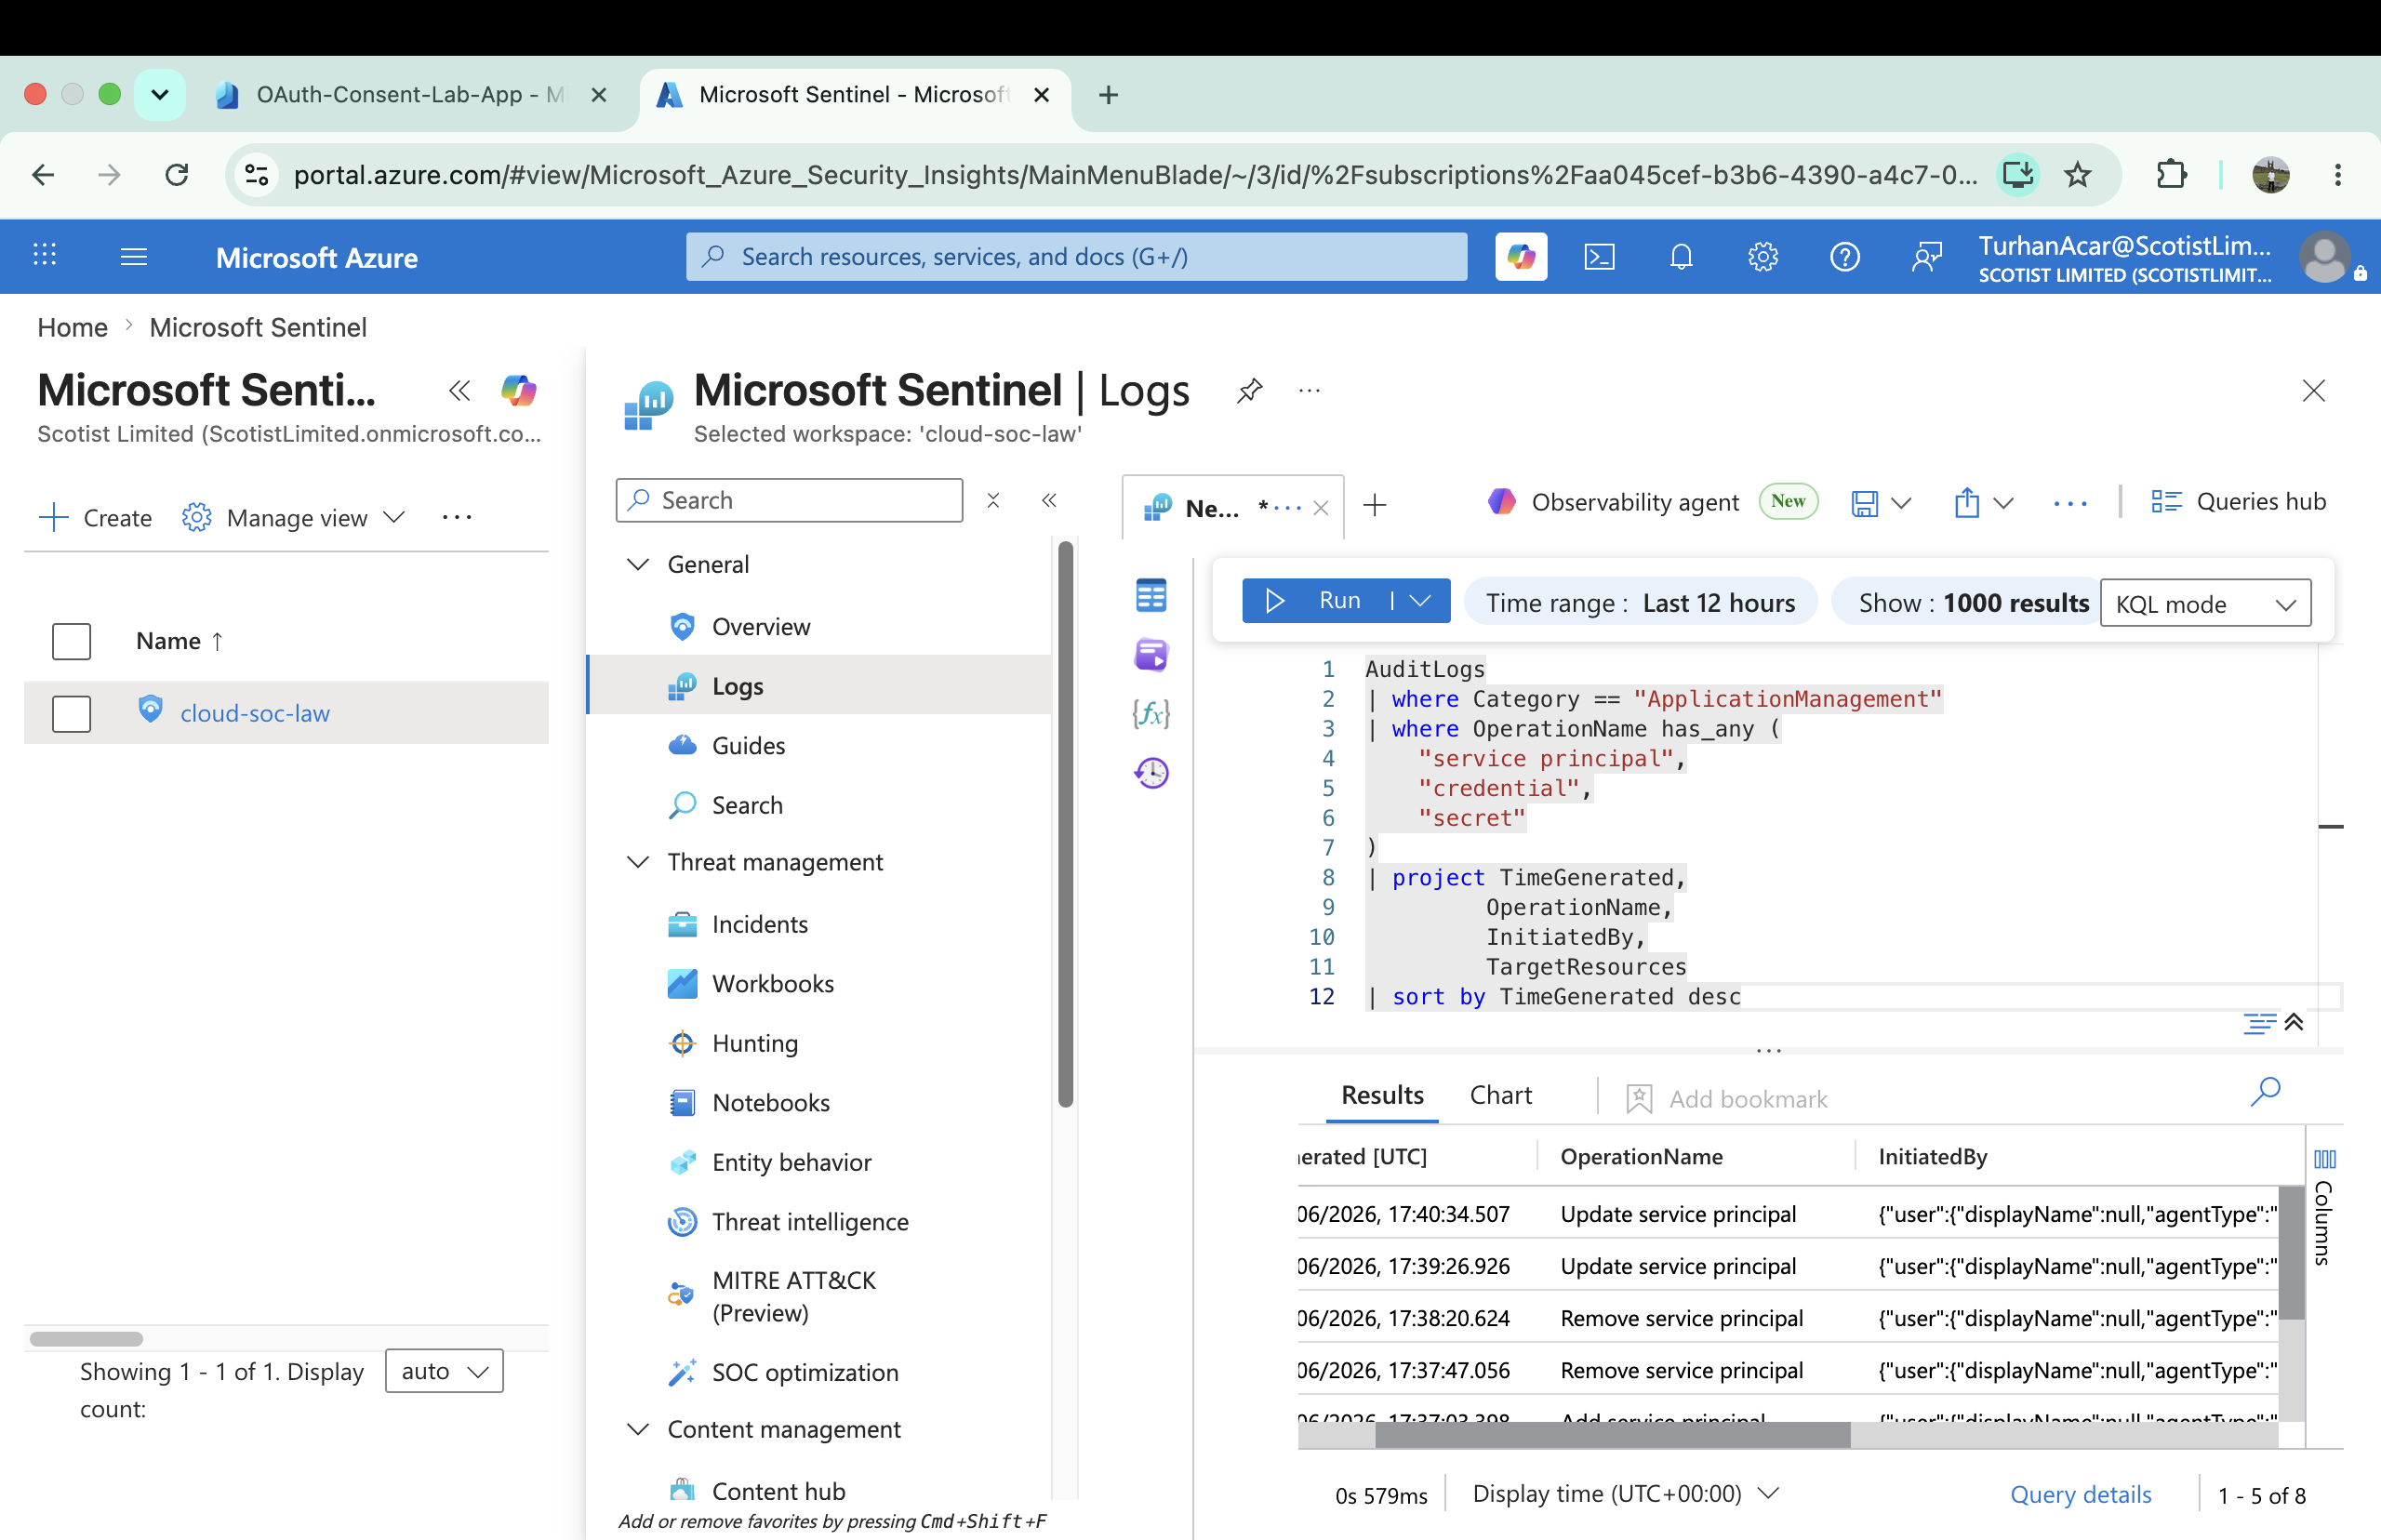Click the workspace list horizontal scrollbar
The width and height of the screenshot is (2381, 1540).
coord(86,1338)
